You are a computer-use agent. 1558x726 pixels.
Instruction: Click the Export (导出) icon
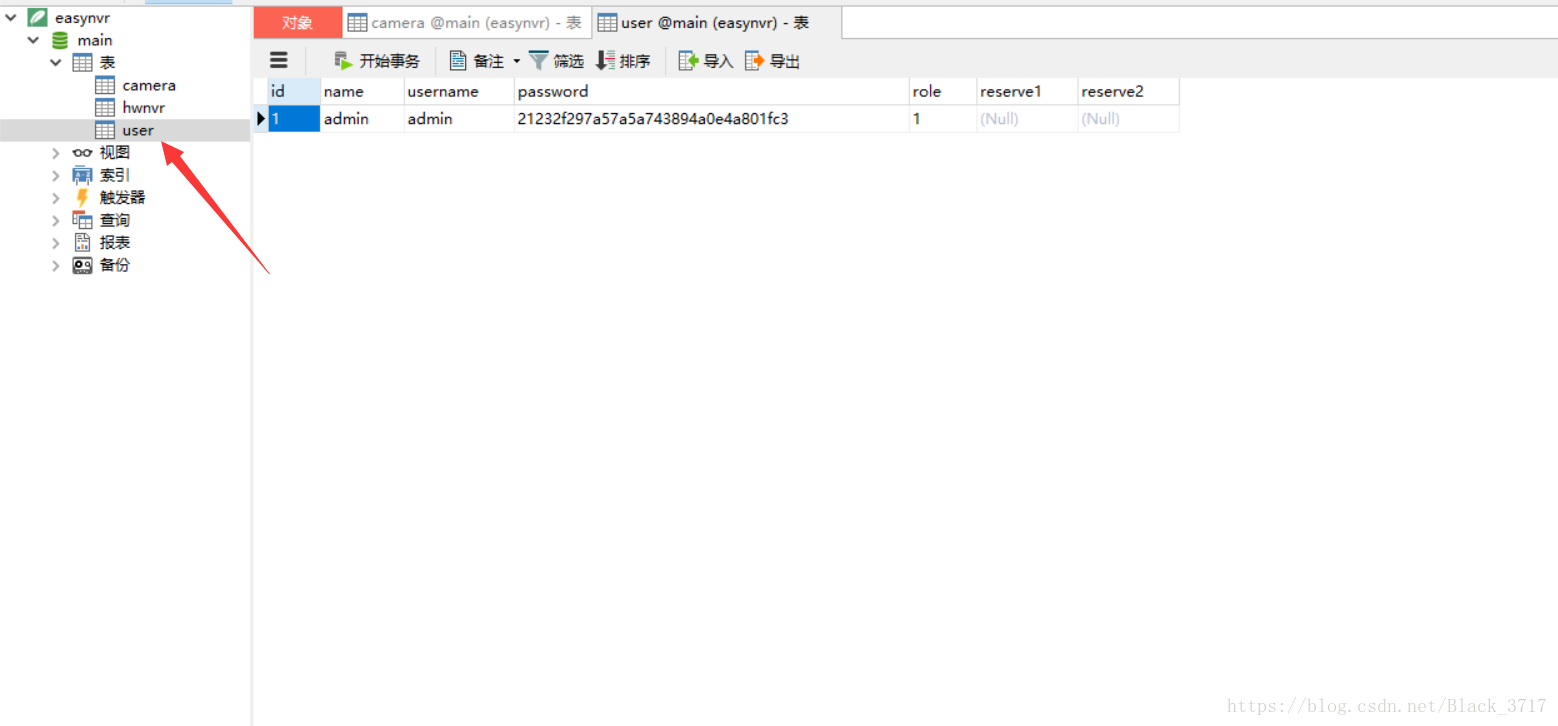pyautogui.click(x=754, y=61)
